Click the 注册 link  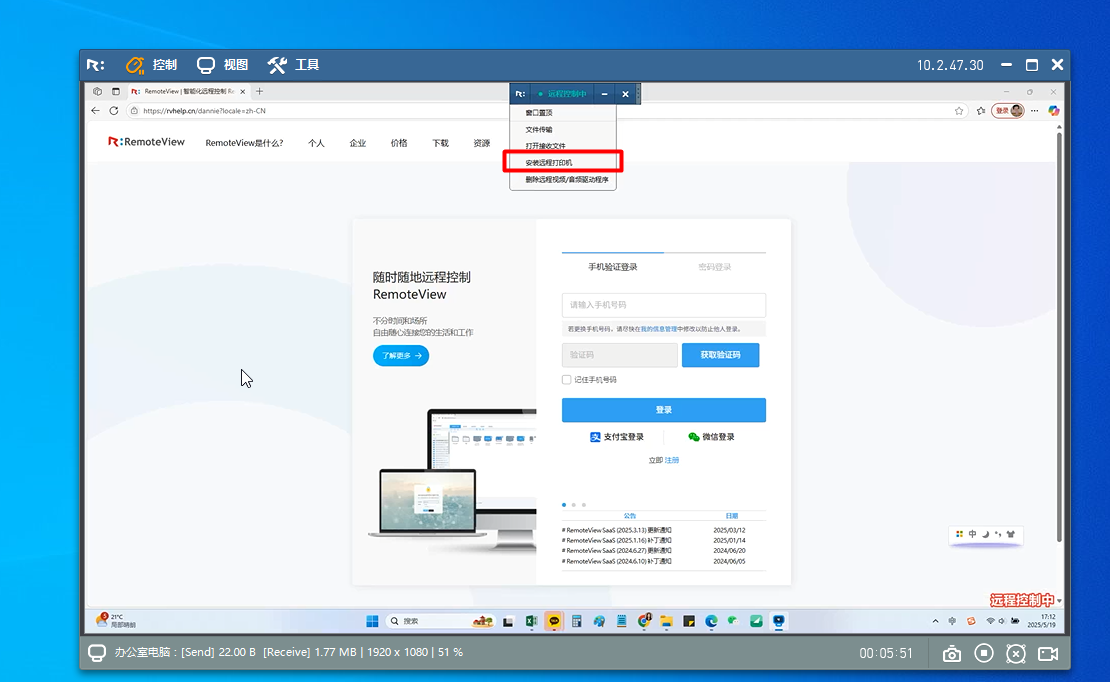(672, 460)
